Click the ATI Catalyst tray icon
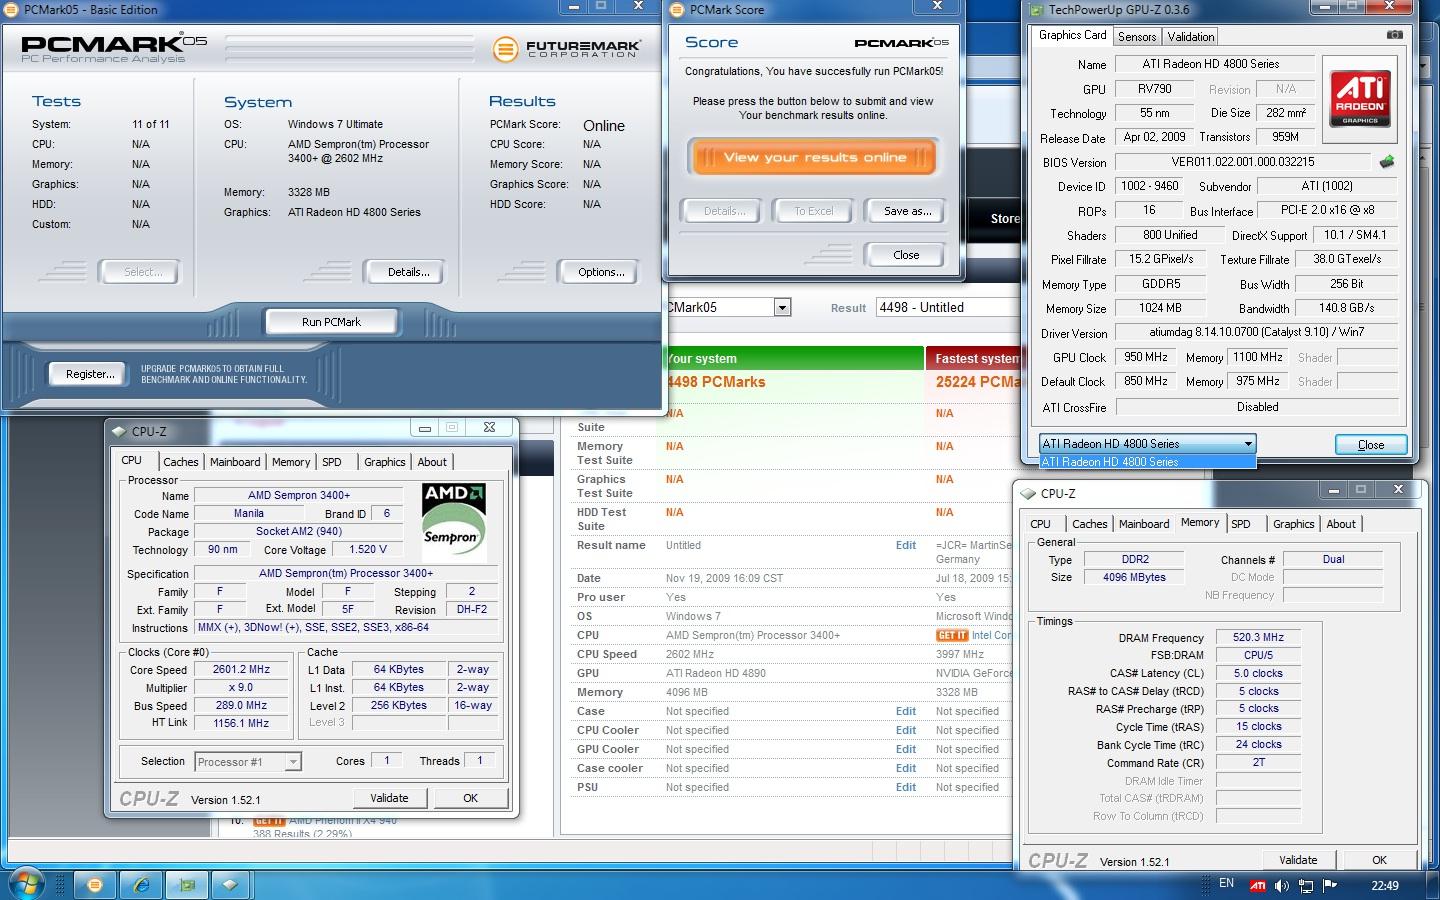 coord(1257,885)
